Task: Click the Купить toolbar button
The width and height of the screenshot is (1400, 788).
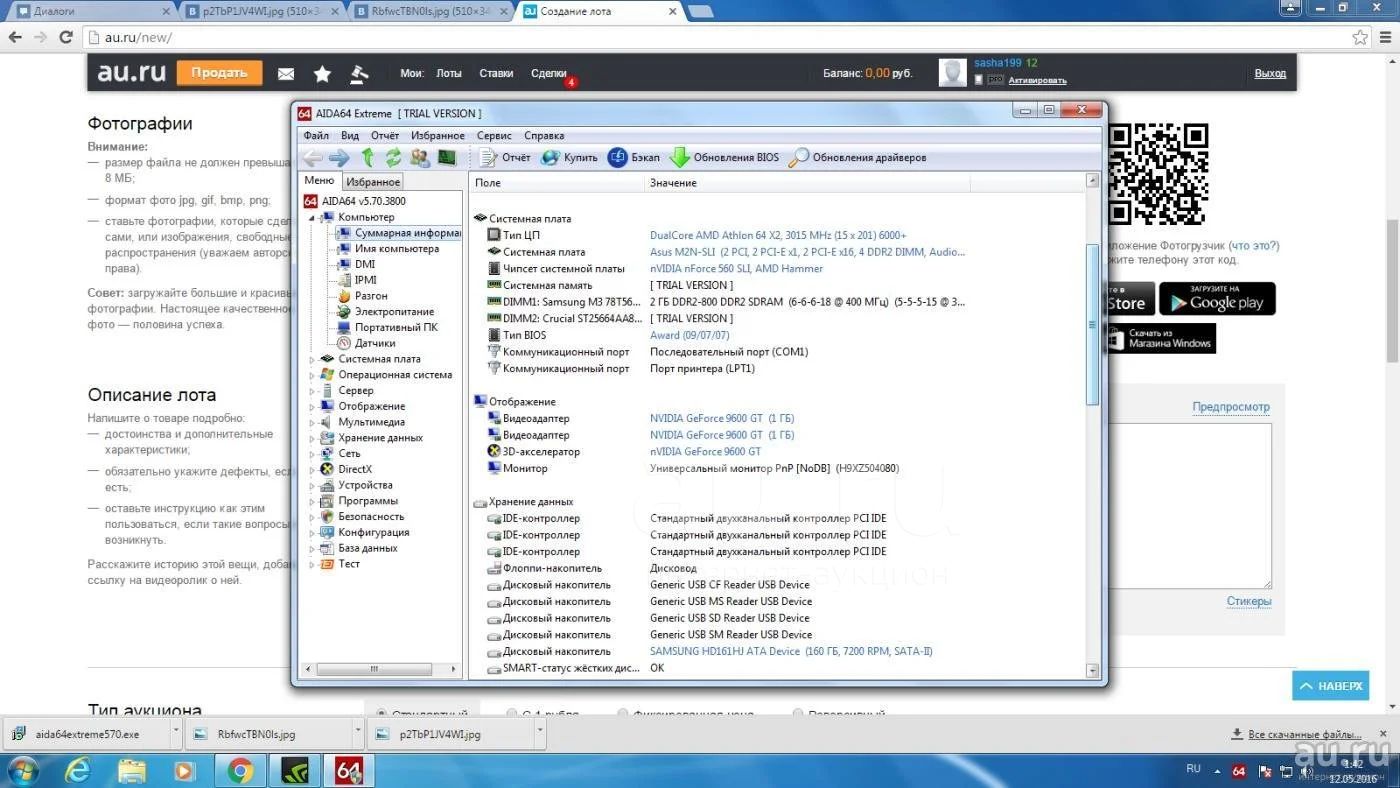Action: tap(569, 158)
